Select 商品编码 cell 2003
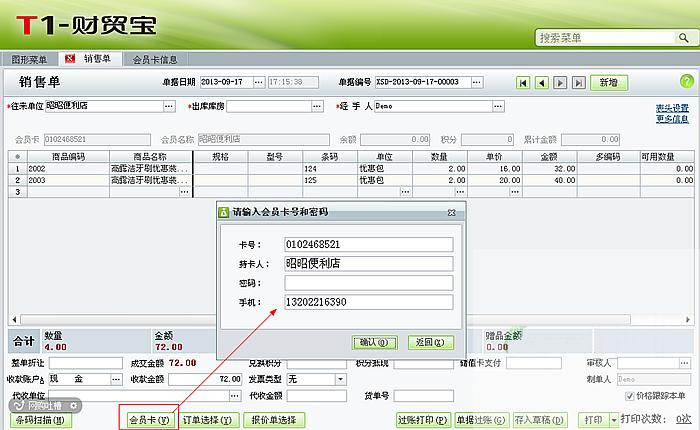Viewport: 700px width, 430px height. tap(68, 180)
